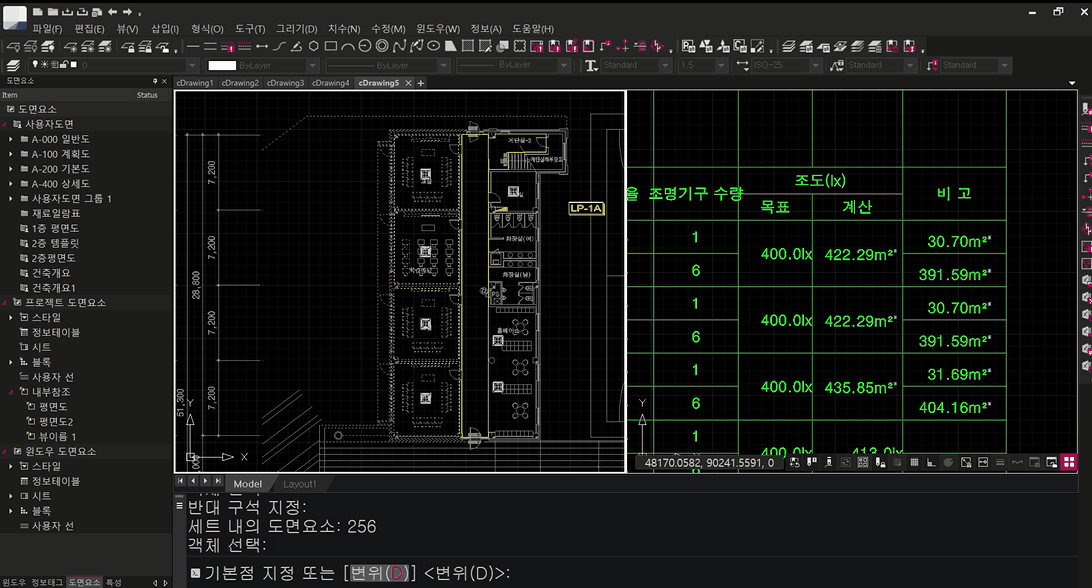1092x588 pixels.
Task: Add a new drawing tab with plus
Action: coord(421,83)
